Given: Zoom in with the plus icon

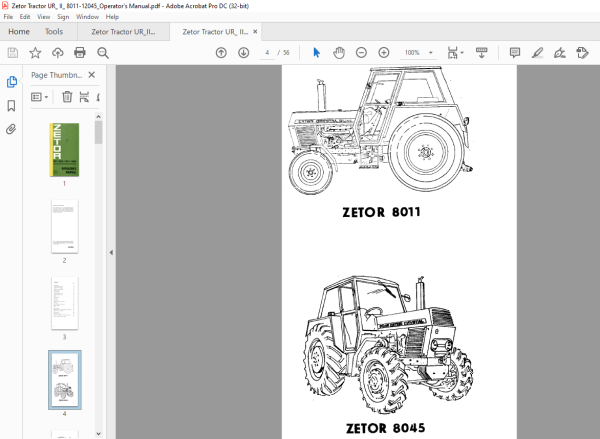Looking at the screenshot, I should click(384, 52).
